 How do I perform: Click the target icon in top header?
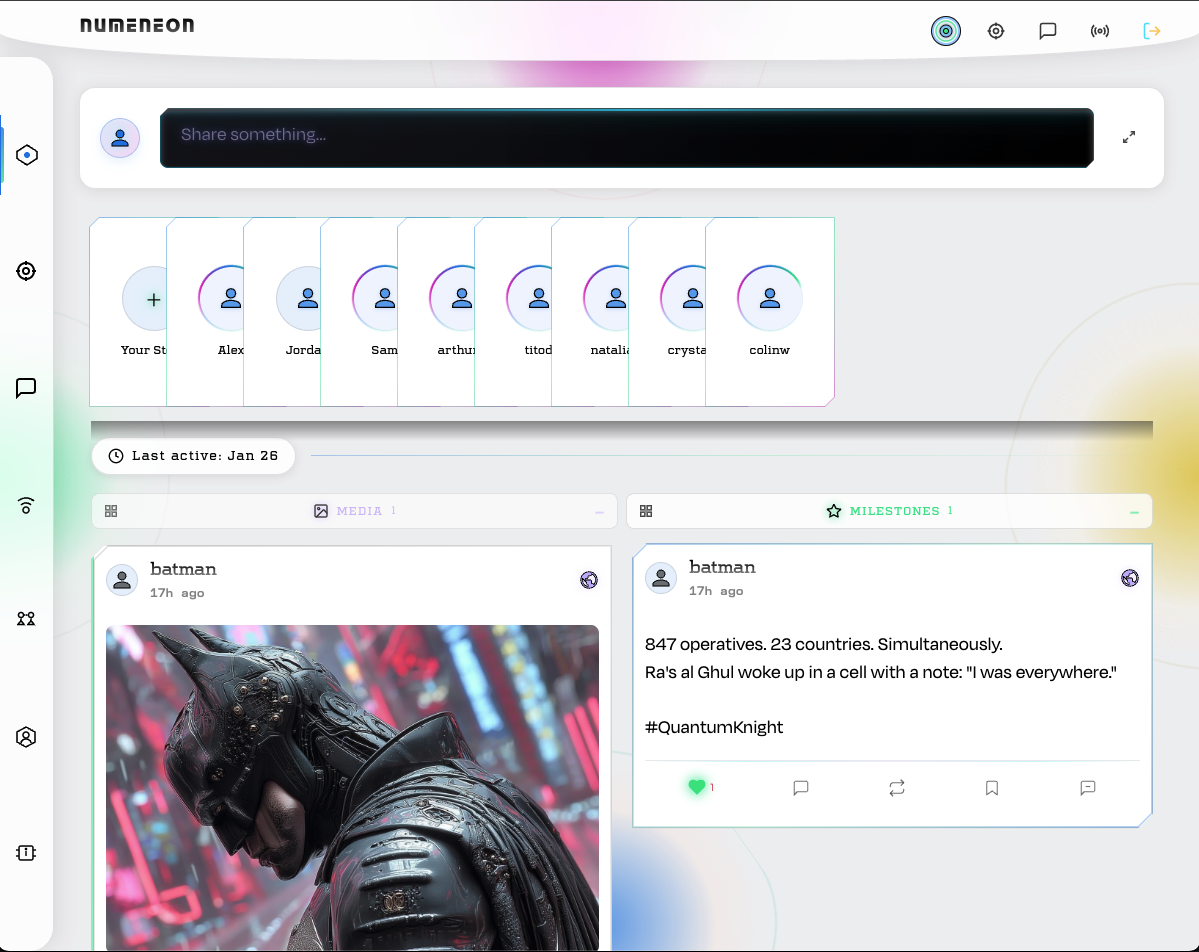996,31
